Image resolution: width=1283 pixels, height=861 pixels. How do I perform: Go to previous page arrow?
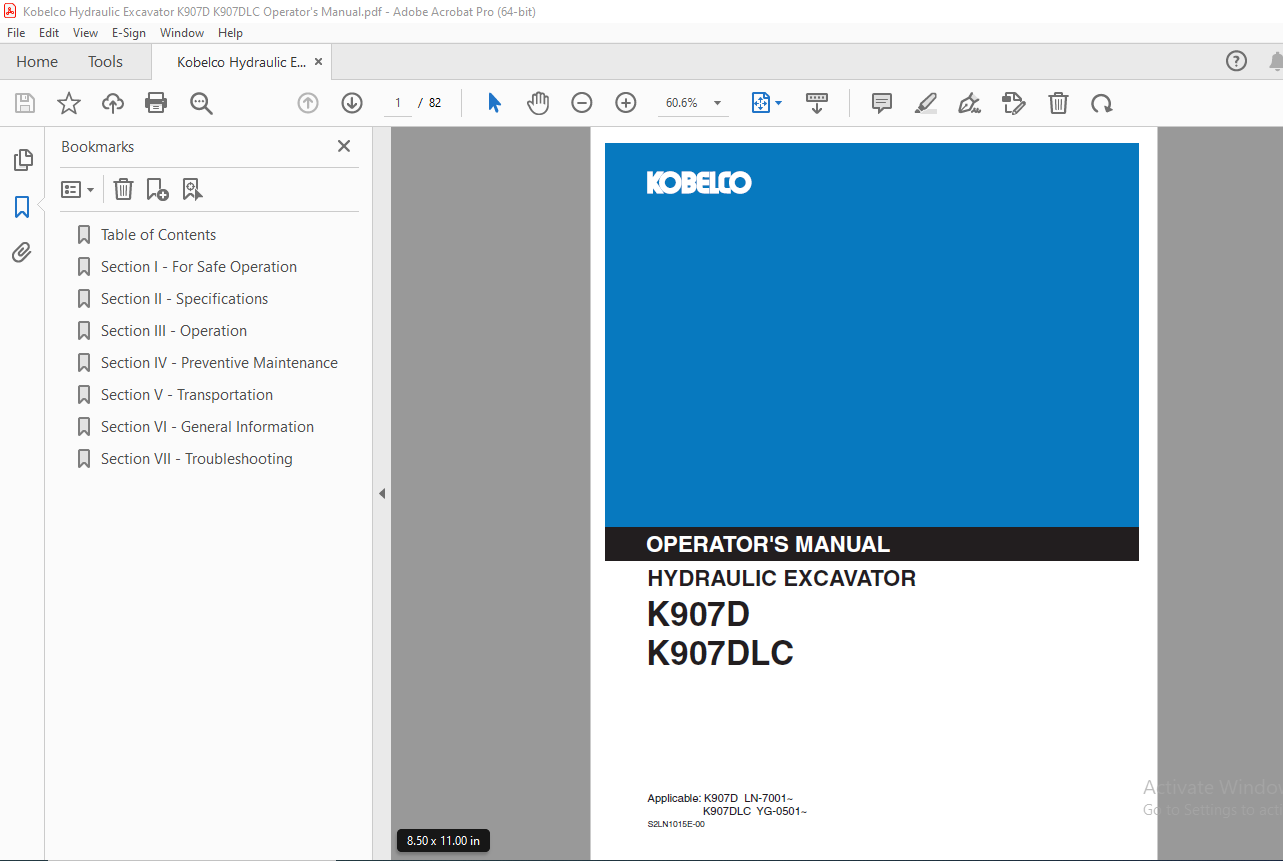(308, 103)
